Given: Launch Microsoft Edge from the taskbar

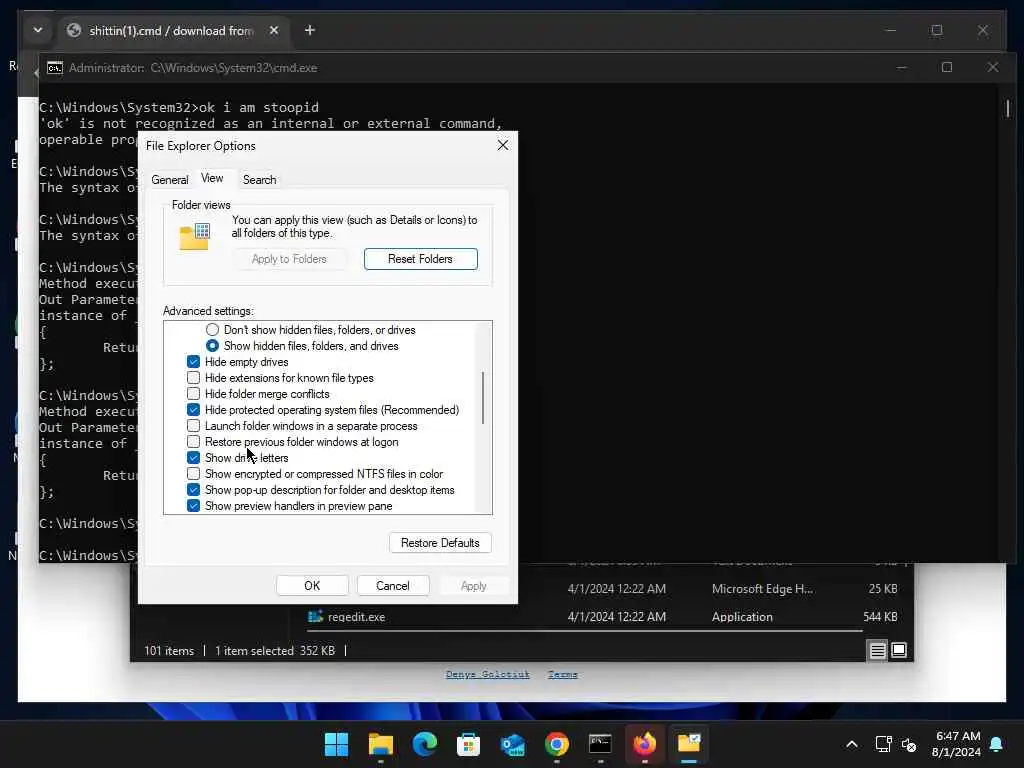Looking at the screenshot, I should point(424,744).
